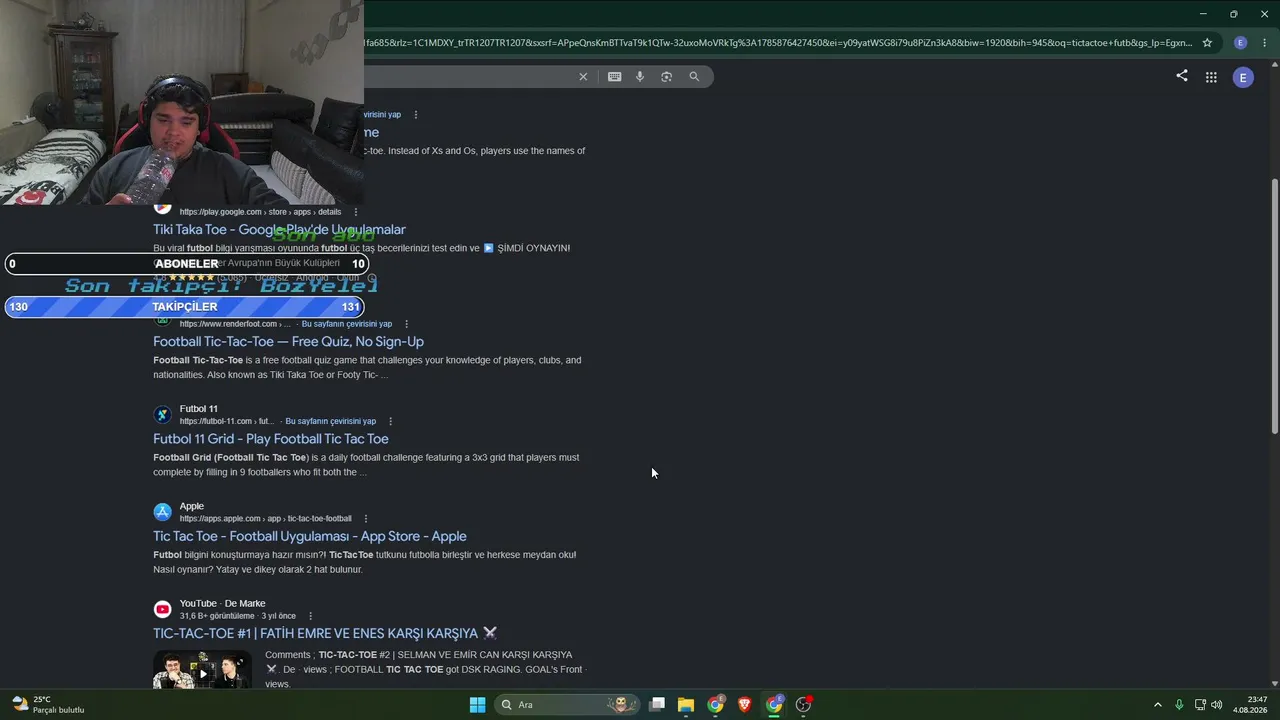Open the volume control in the tray

tap(1217, 705)
